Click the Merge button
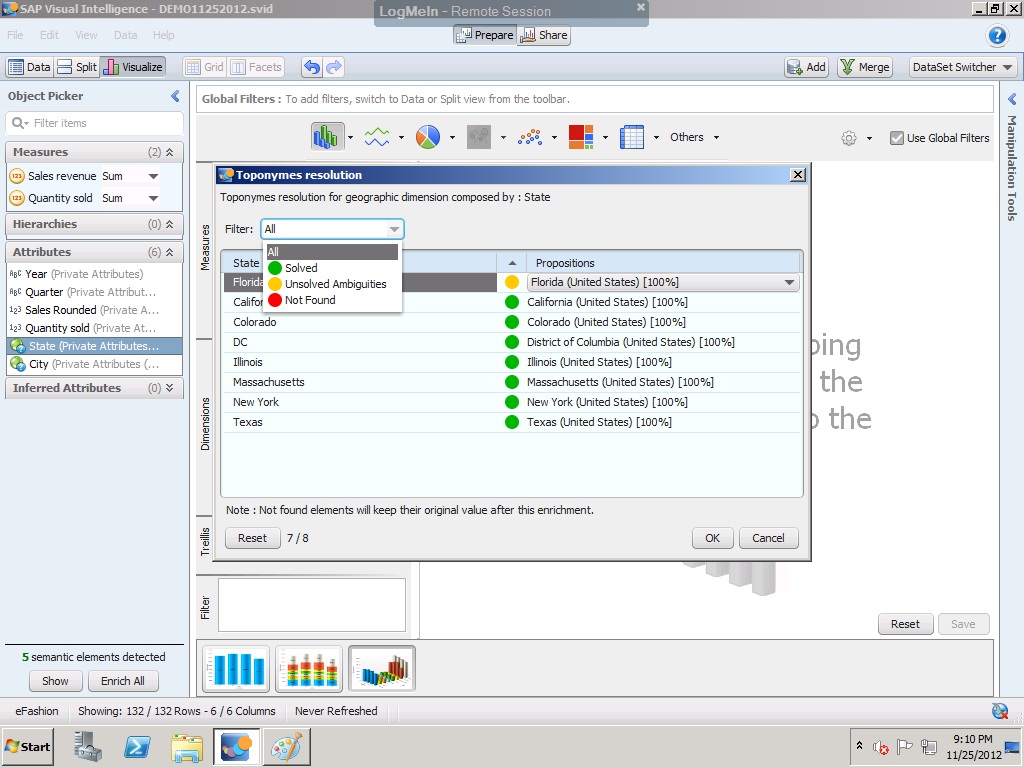 [865, 67]
